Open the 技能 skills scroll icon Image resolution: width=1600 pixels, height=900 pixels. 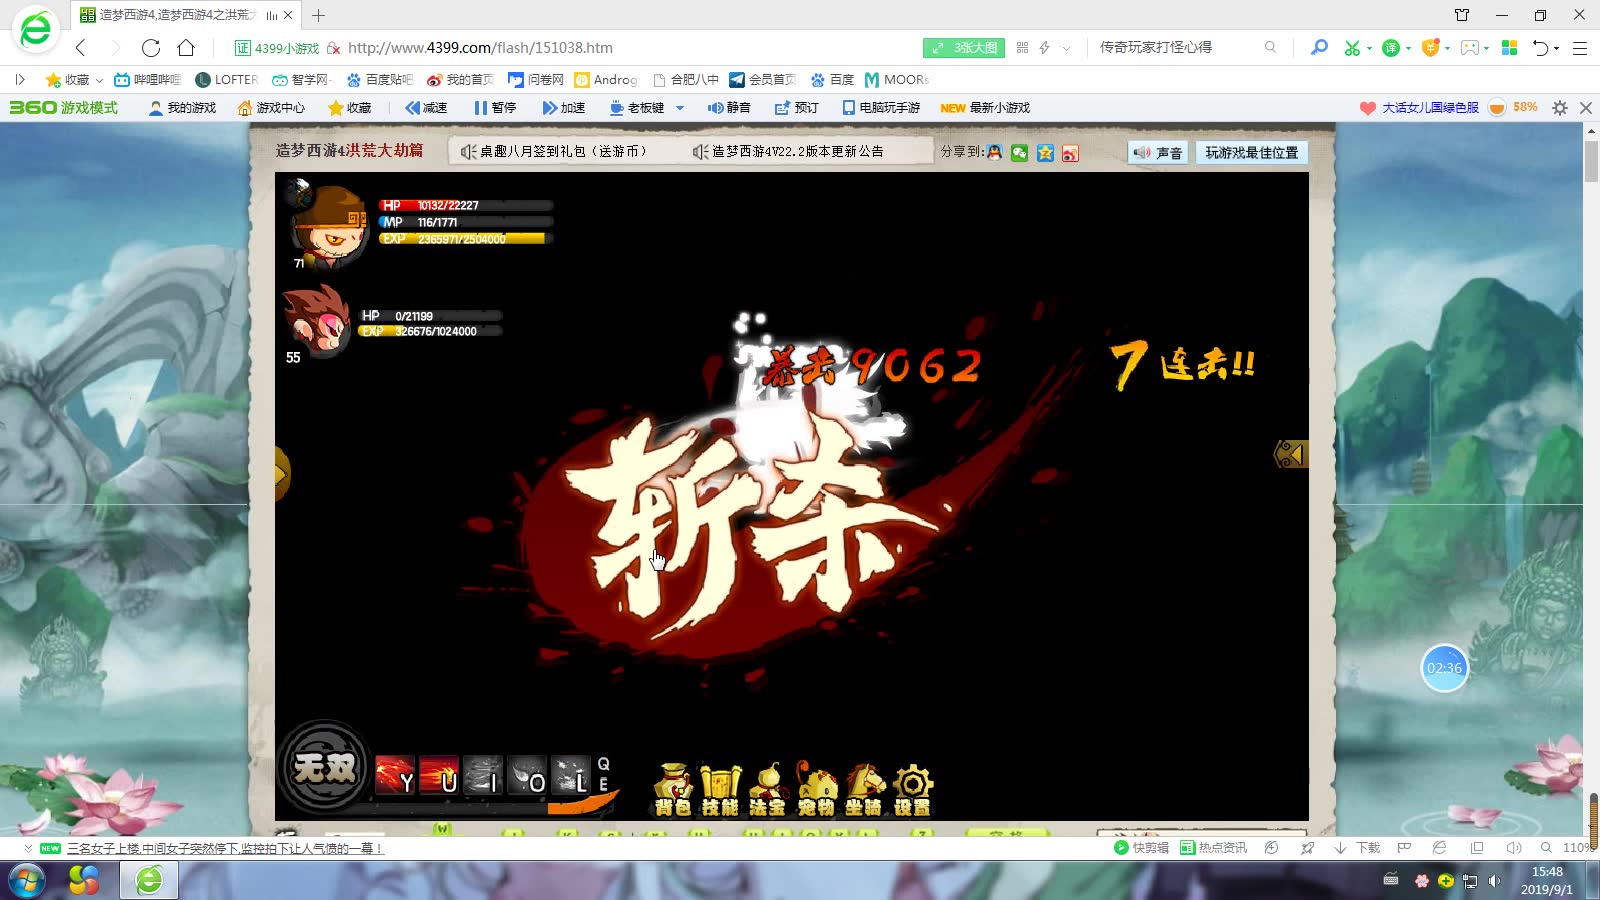tap(720, 791)
